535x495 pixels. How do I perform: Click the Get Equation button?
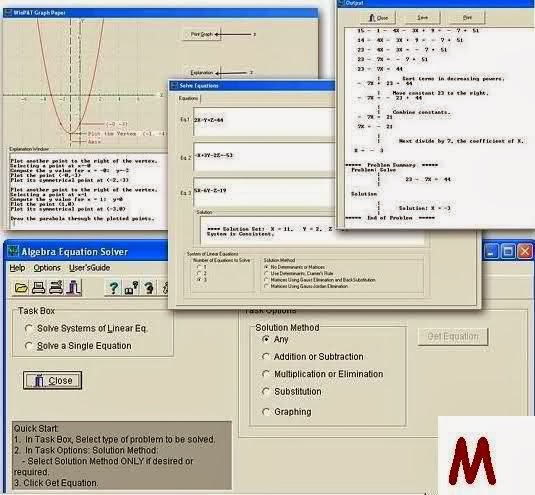453,337
